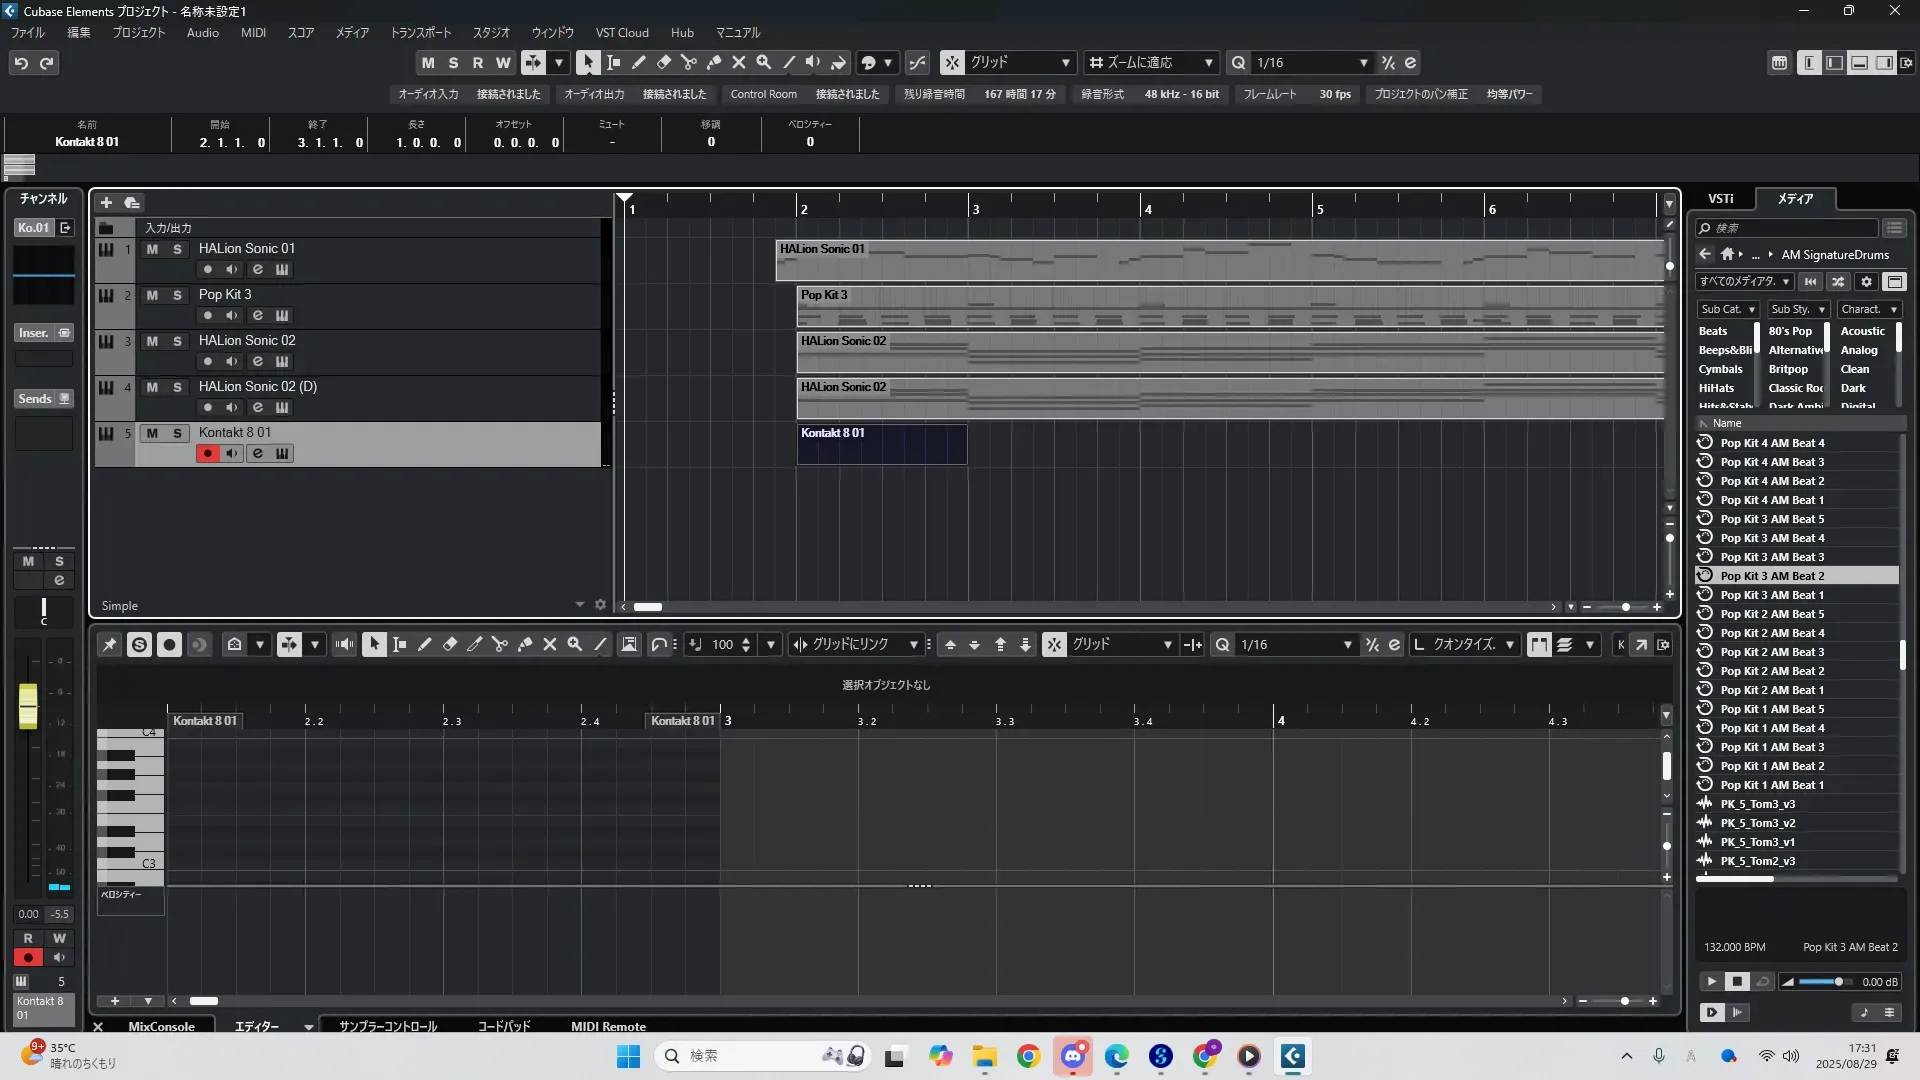Click the Kontakt 8 01 MIDI clip in arrangement
Image resolution: width=1920 pixels, height=1080 pixels.
881,445
